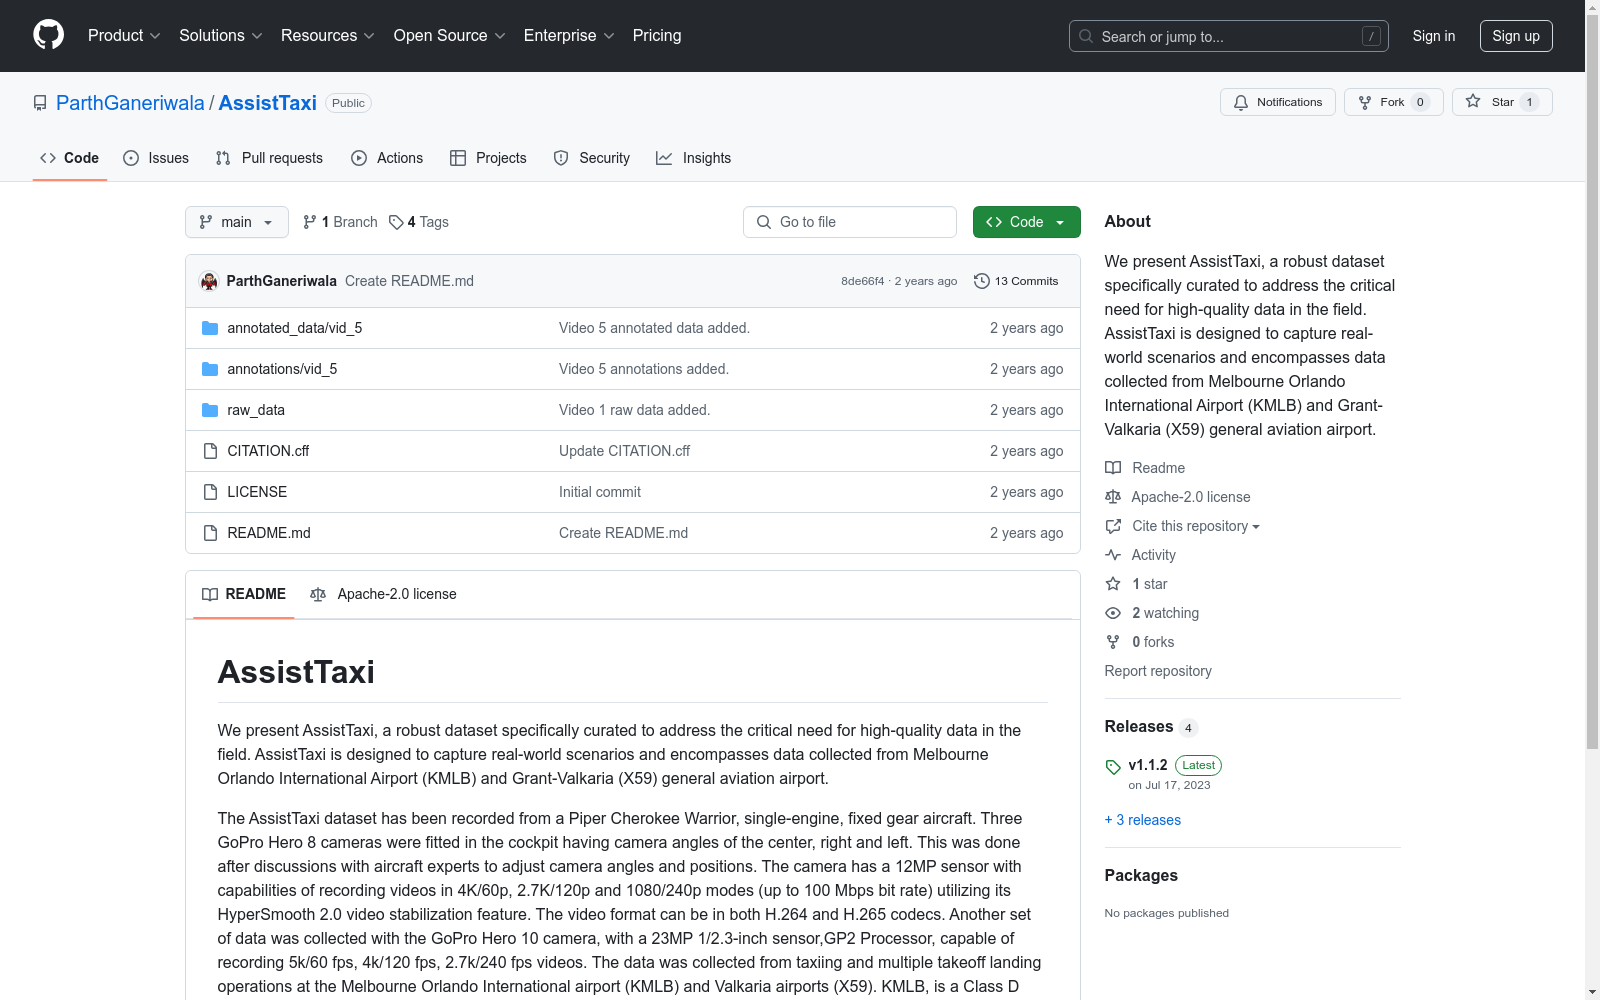Open the Releases heading link
This screenshot has width=1600, height=1000.
(1139, 727)
